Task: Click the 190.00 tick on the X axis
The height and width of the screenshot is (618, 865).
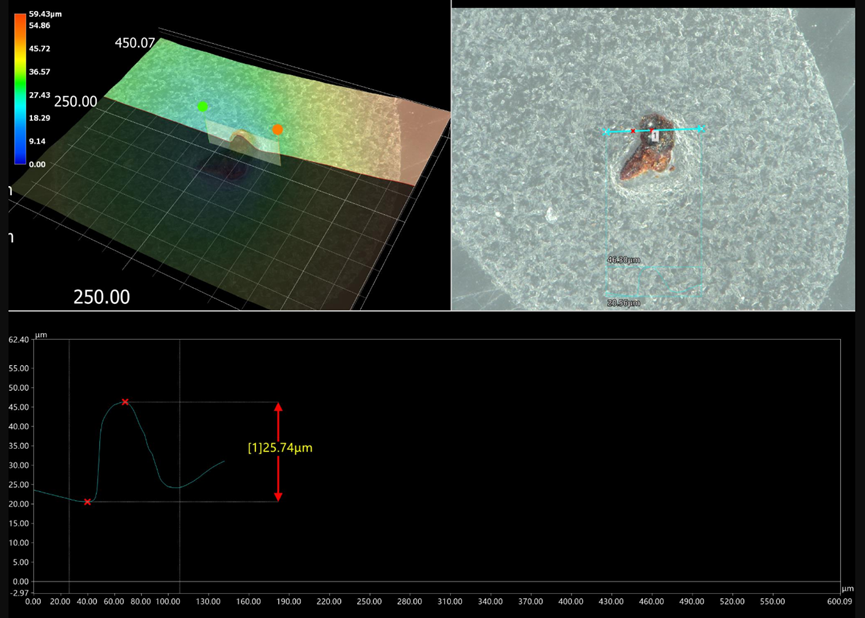Action: (289, 601)
